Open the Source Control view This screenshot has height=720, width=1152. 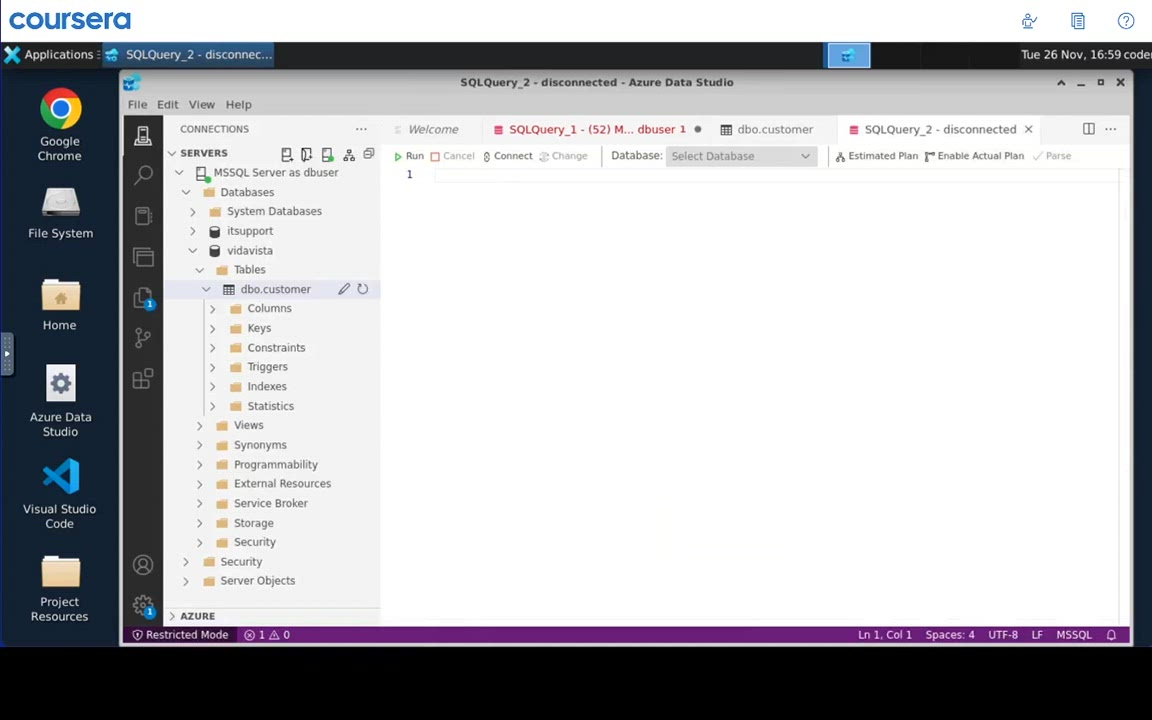point(143,338)
